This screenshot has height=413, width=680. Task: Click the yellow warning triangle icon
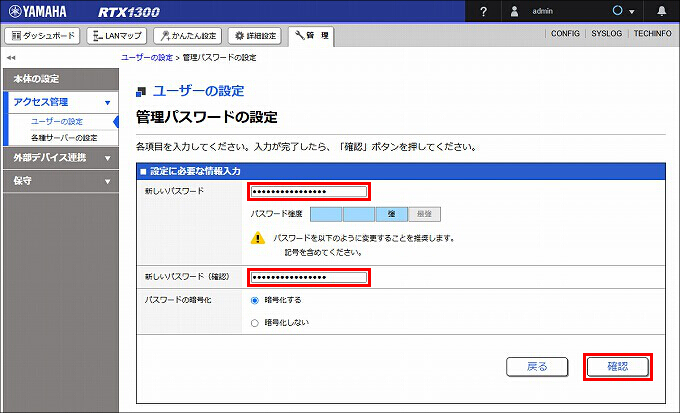258,238
